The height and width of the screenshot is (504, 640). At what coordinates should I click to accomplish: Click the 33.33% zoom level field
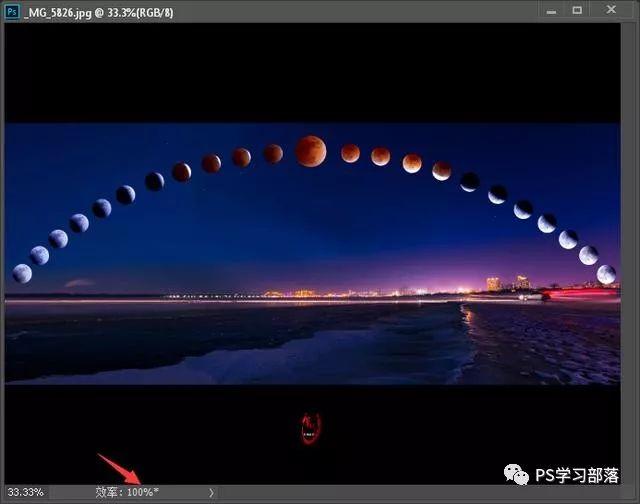tap(25, 492)
